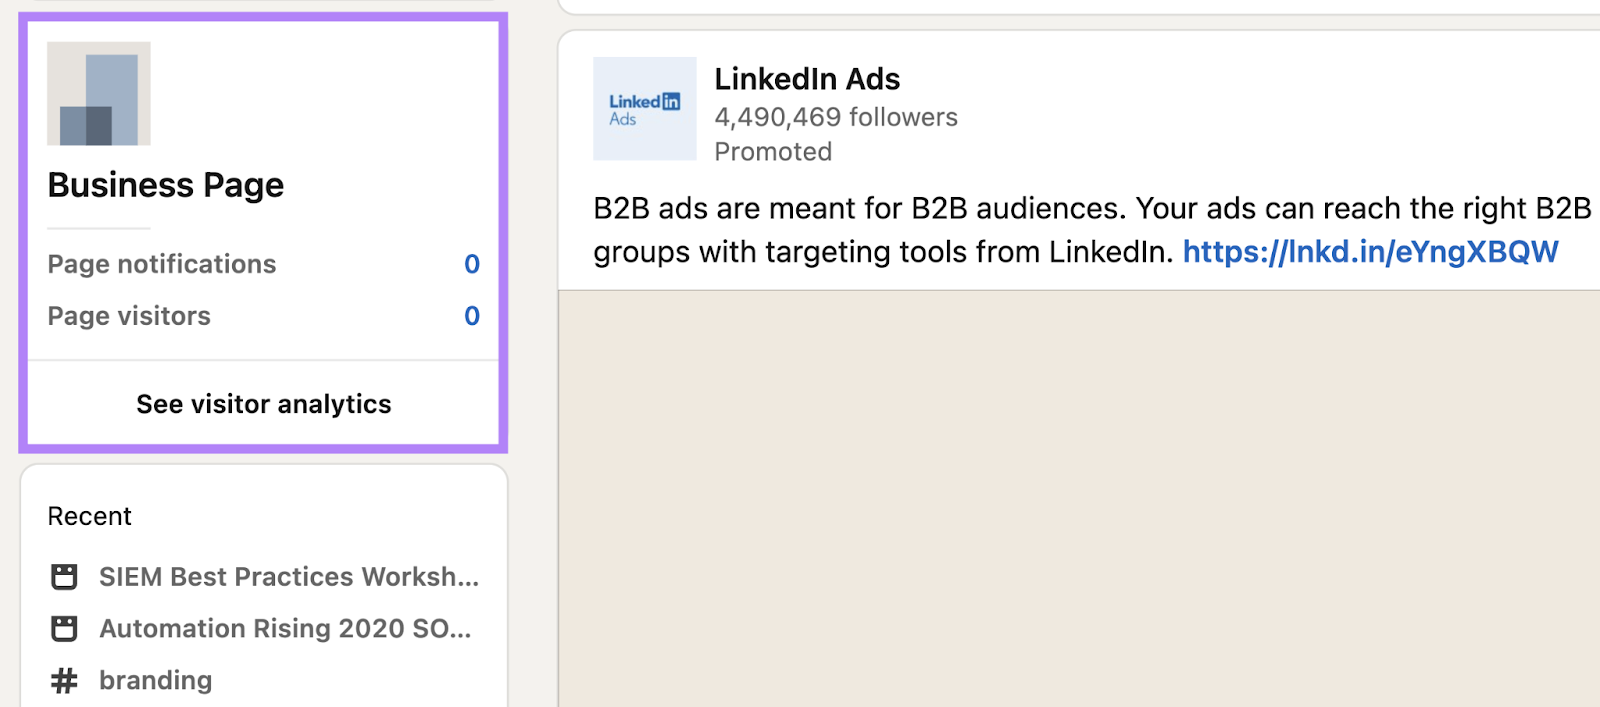Click the hashtag icon next to branding
This screenshot has width=1600, height=707.
tap(64, 680)
